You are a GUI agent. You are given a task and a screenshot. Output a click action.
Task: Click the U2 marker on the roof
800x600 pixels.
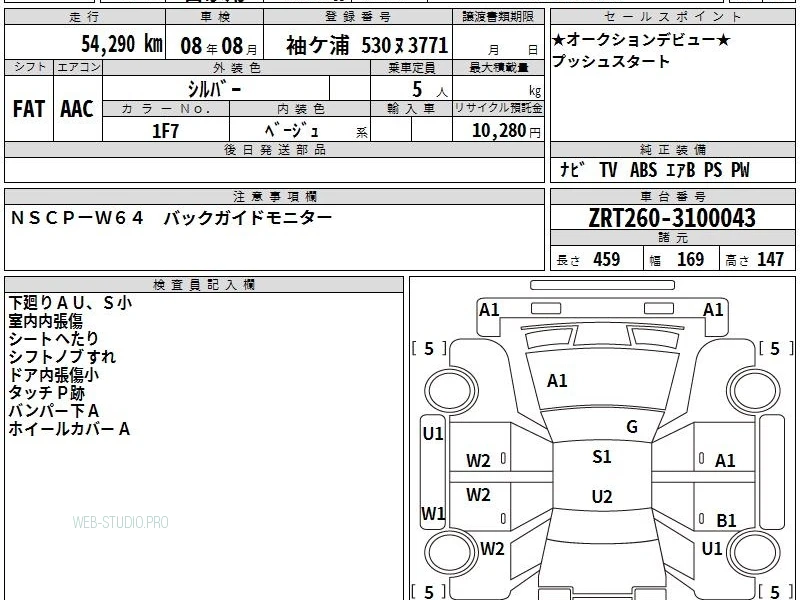coord(602,496)
